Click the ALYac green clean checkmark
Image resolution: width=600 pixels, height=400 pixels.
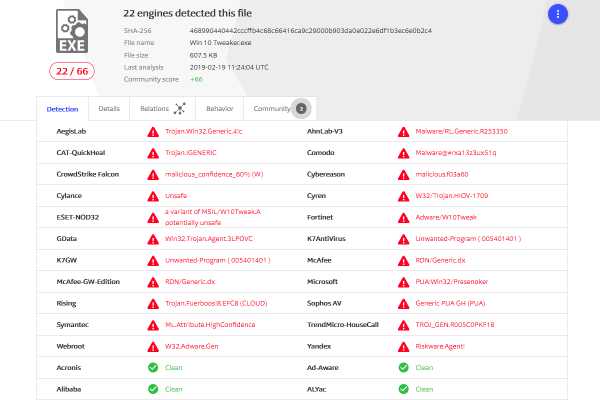coord(403,389)
